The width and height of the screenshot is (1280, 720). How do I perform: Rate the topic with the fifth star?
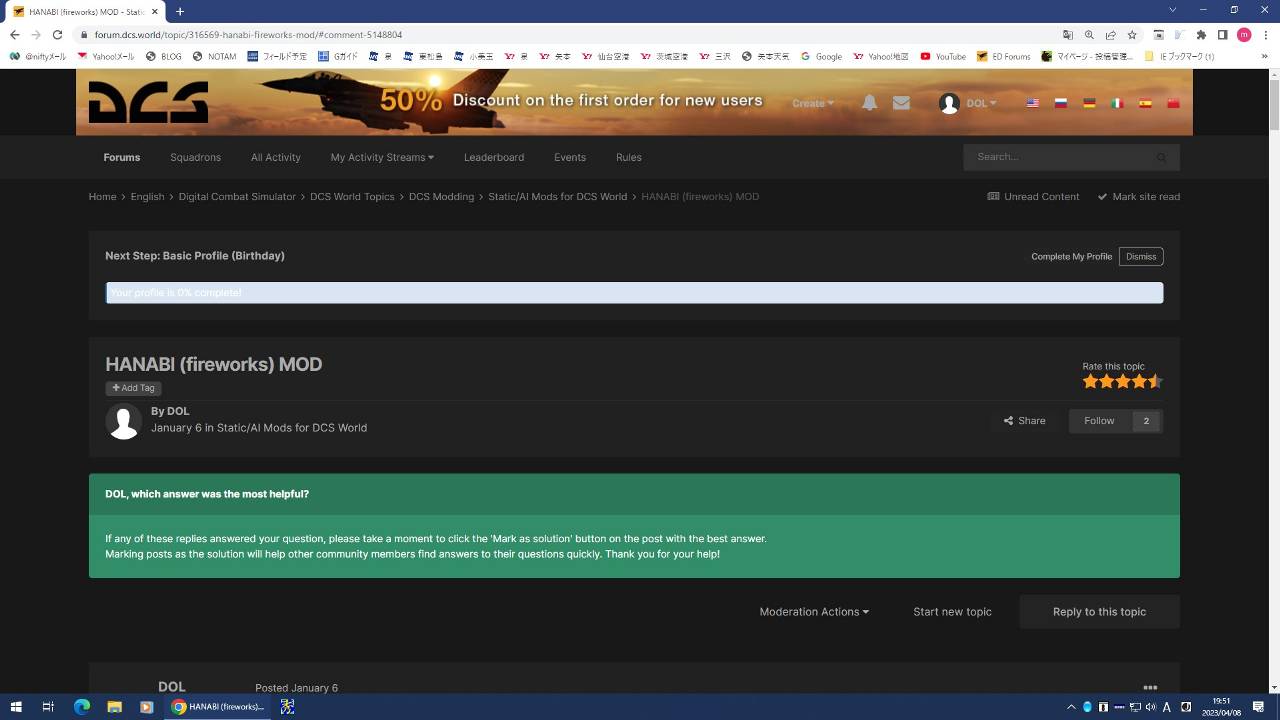click(x=1155, y=381)
